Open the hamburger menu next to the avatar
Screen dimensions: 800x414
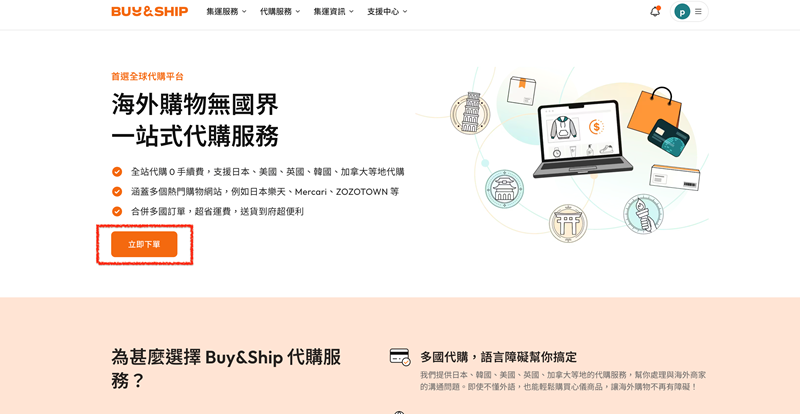click(698, 11)
